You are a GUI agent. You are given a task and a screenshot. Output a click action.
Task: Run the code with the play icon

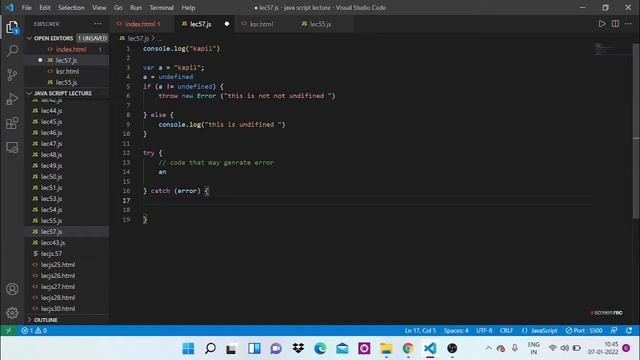(x=602, y=24)
